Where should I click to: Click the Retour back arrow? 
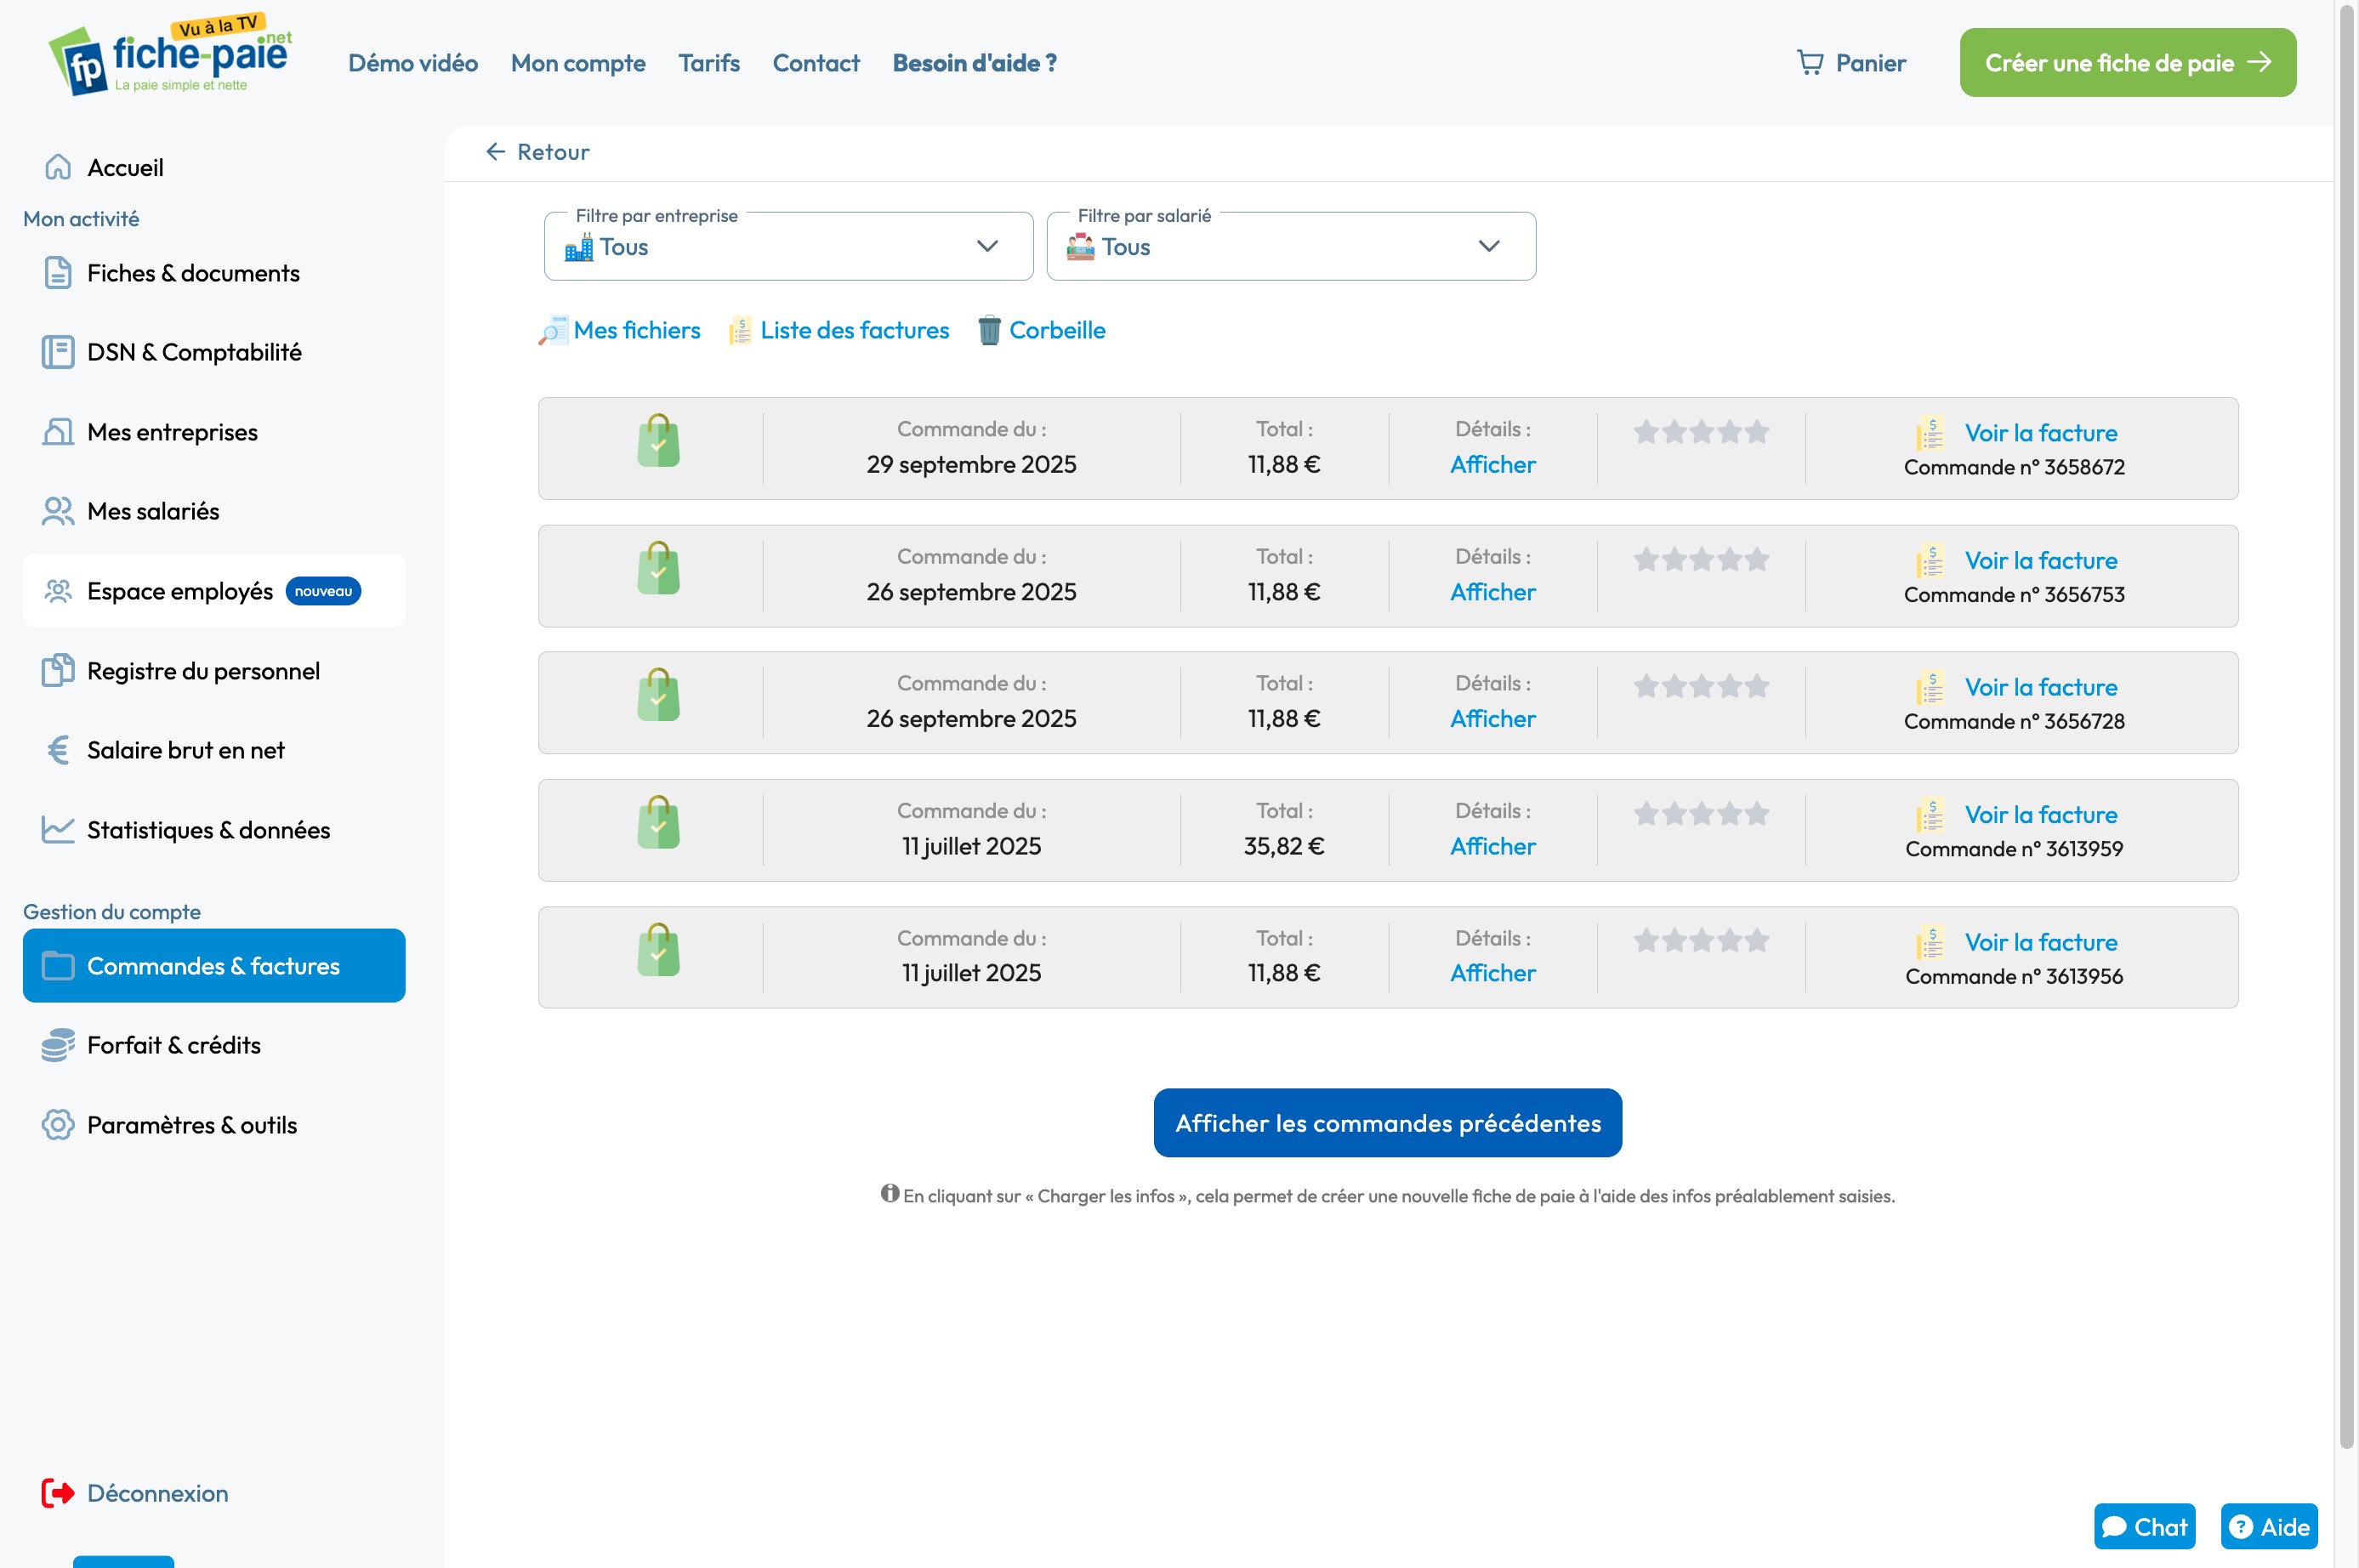pyautogui.click(x=495, y=152)
